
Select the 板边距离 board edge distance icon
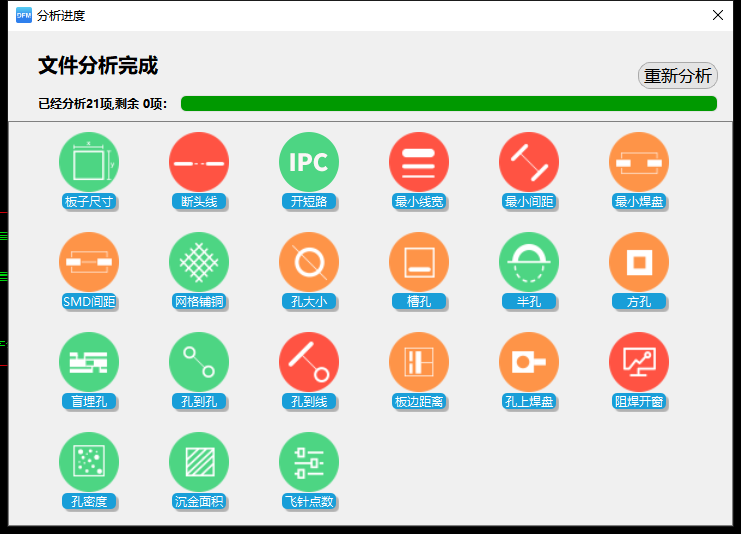tap(419, 362)
